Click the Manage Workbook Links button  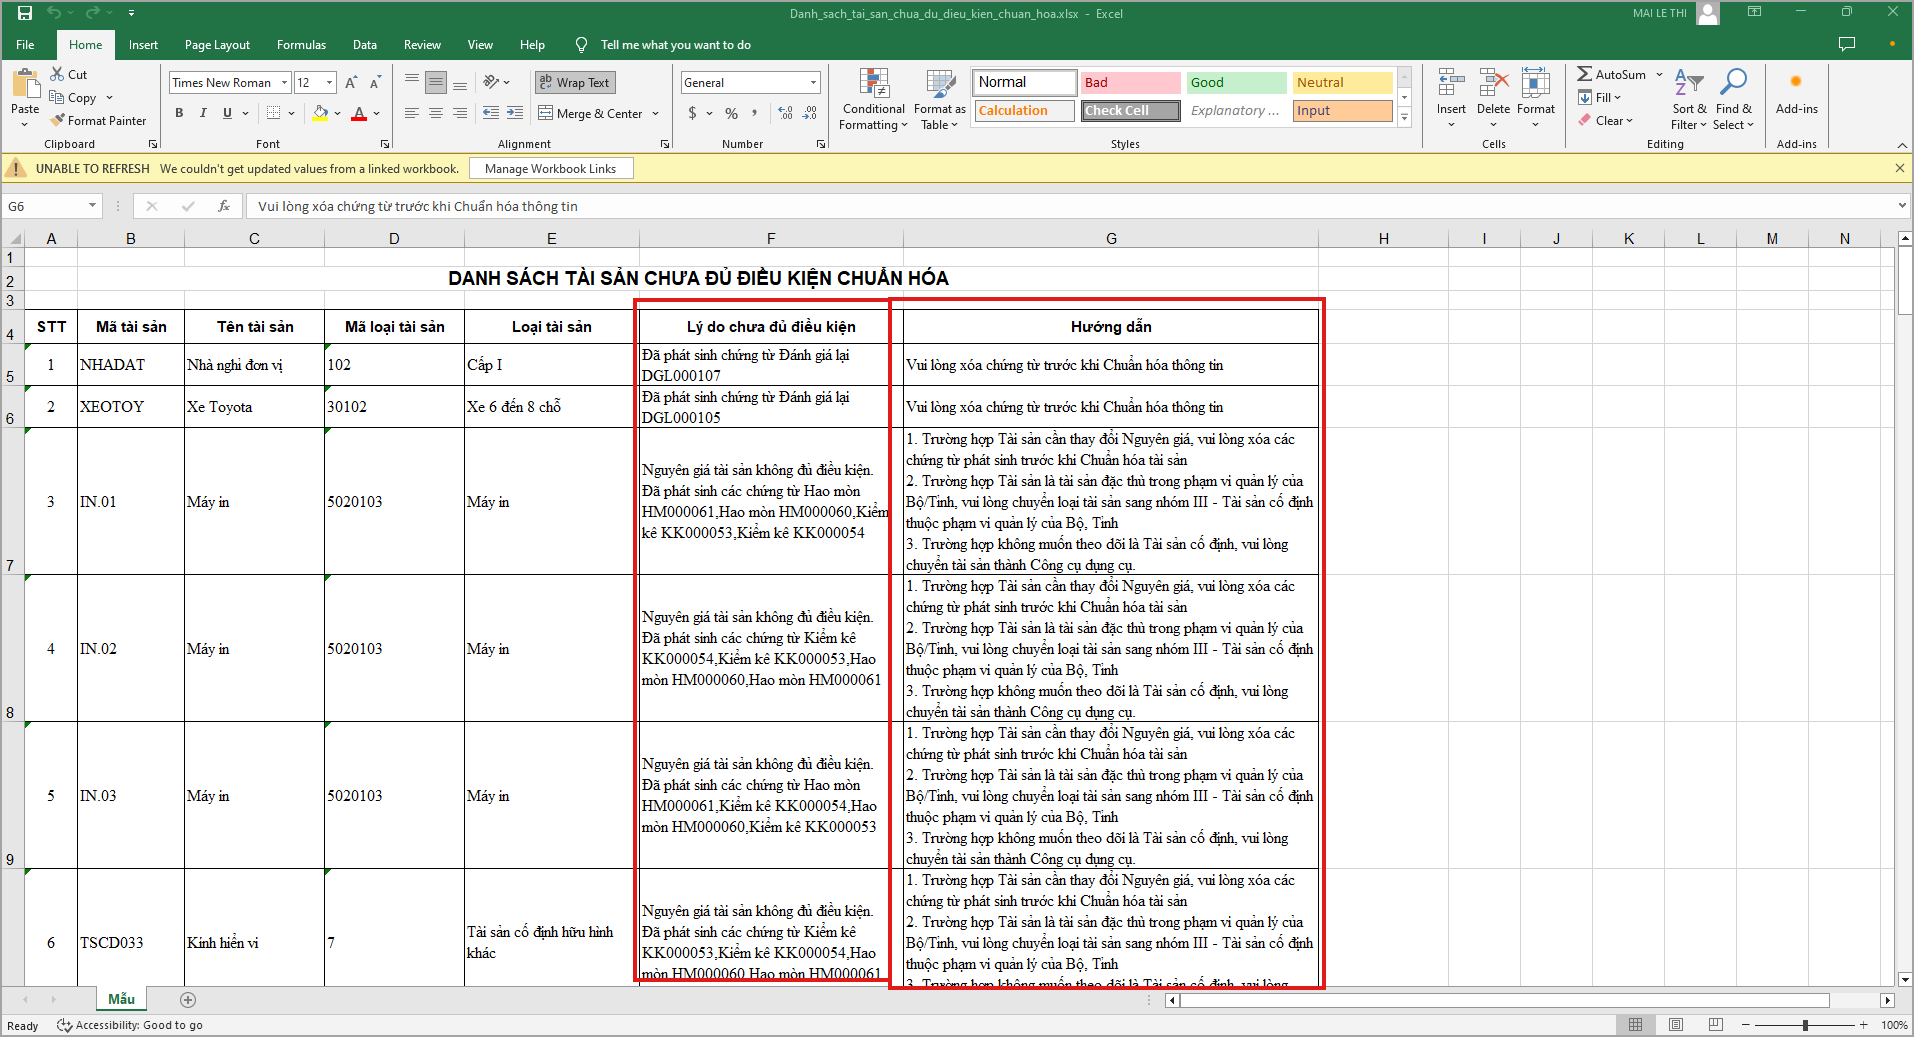[550, 169]
